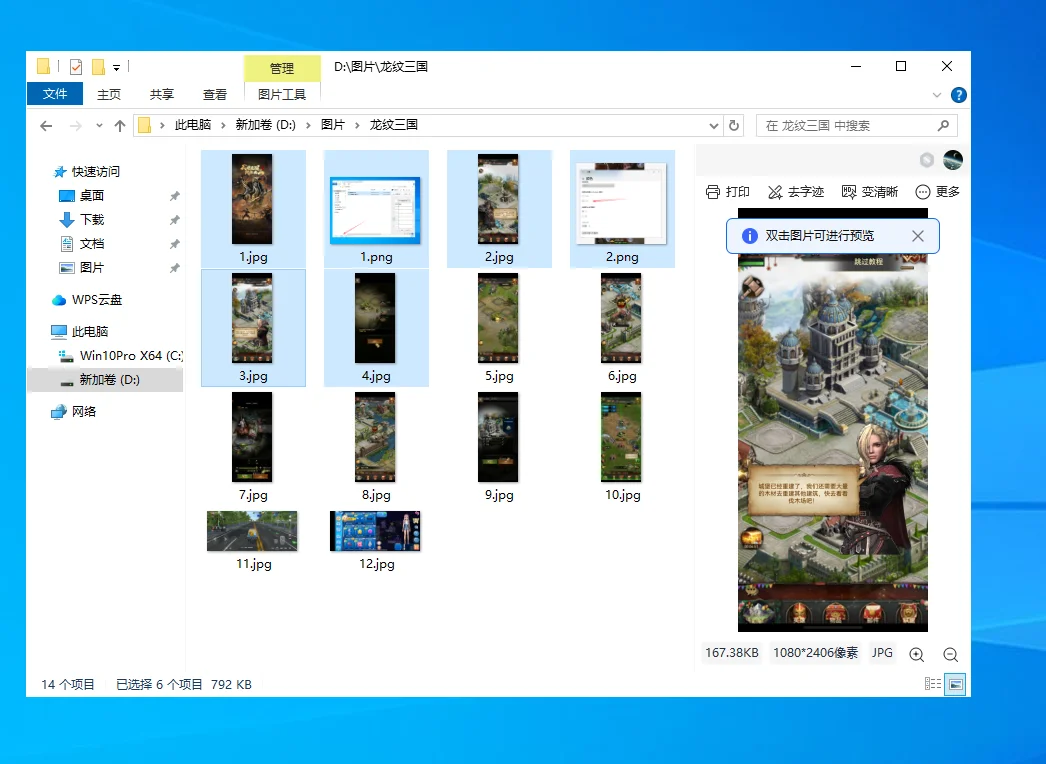Open Explorer help (question mark)
Image resolution: width=1046 pixels, height=764 pixels.
click(x=959, y=95)
